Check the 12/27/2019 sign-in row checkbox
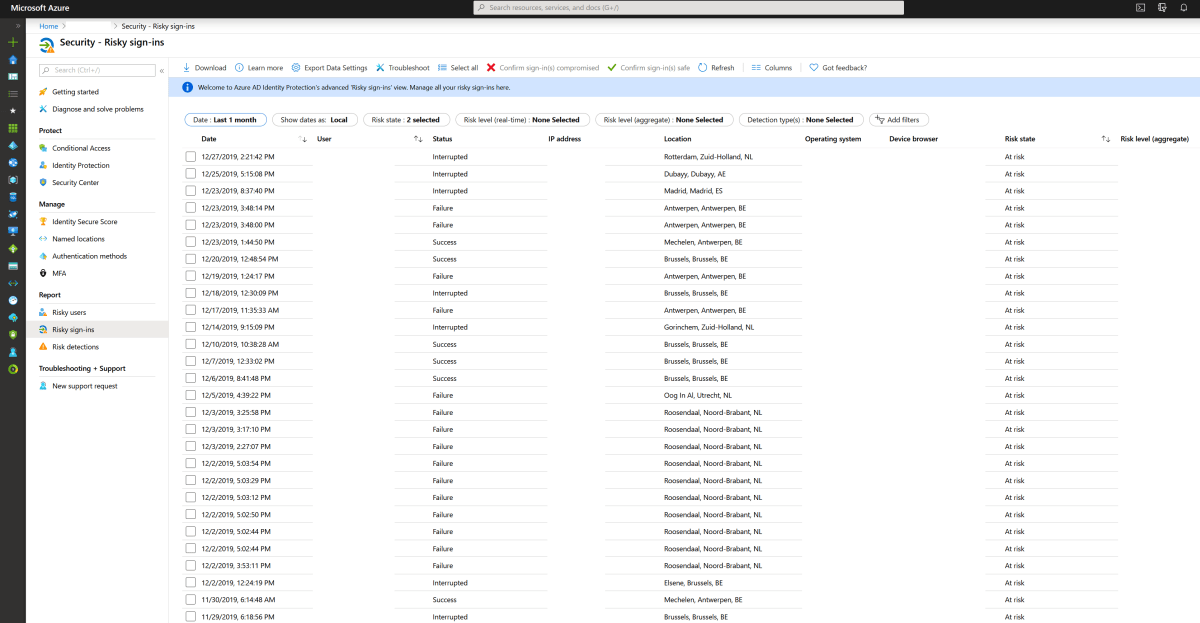The height and width of the screenshot is (623, 1200). click(x=190, y=156)
